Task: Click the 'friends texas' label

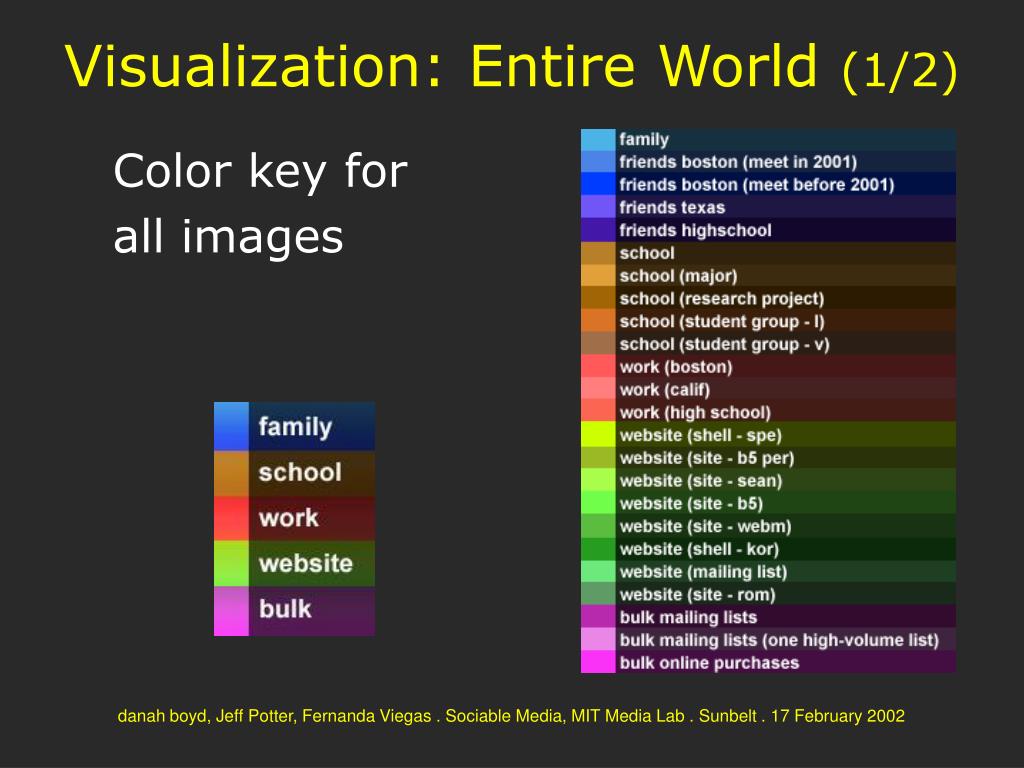Action: click(672, 208)
